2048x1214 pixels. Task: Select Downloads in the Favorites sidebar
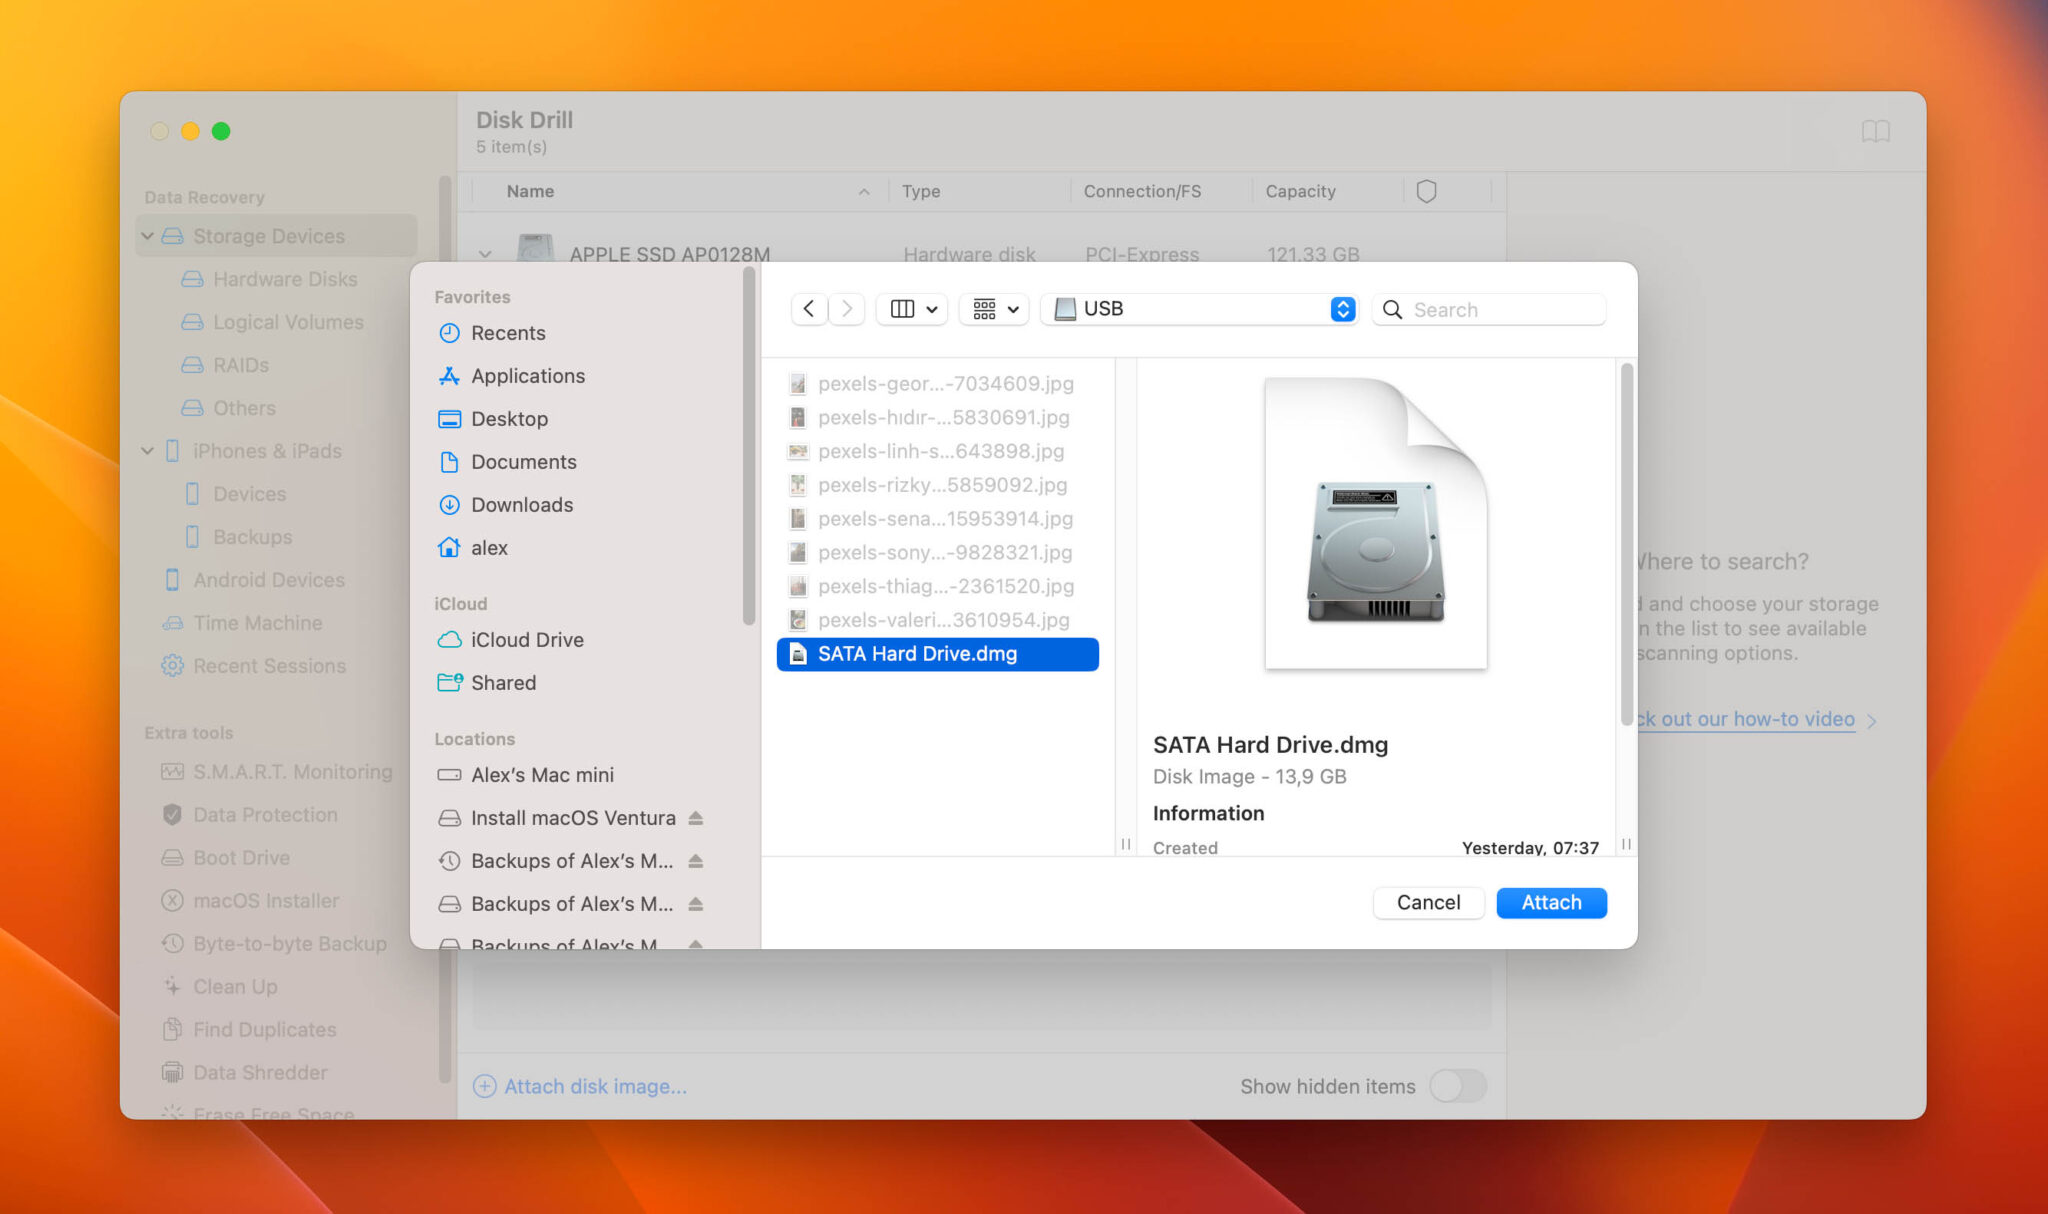(521, 505)
